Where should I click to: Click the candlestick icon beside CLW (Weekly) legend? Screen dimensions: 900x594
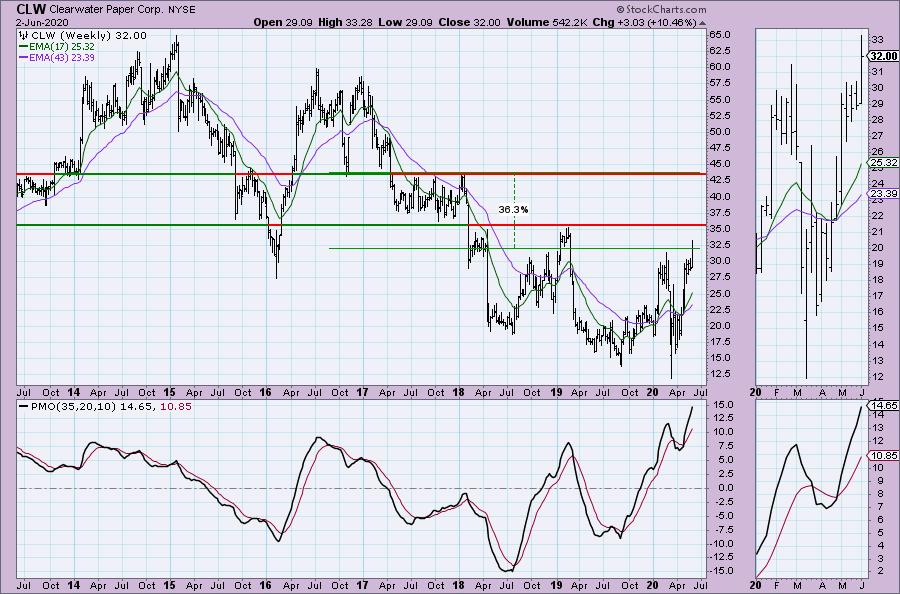[x=24, y=36]
